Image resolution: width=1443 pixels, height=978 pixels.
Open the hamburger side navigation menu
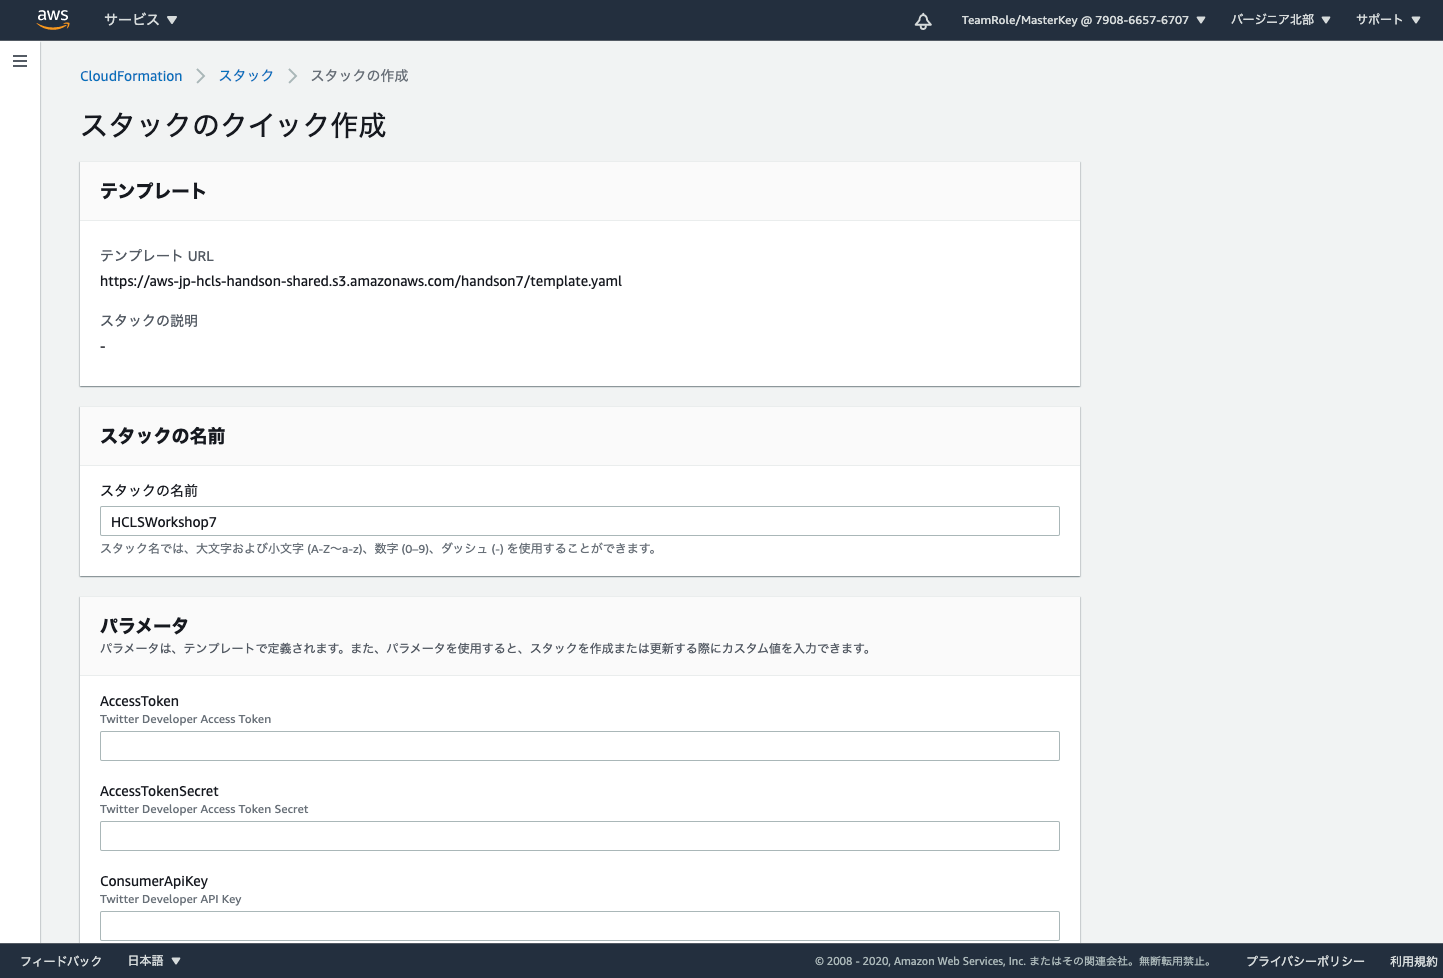(20, 61)
